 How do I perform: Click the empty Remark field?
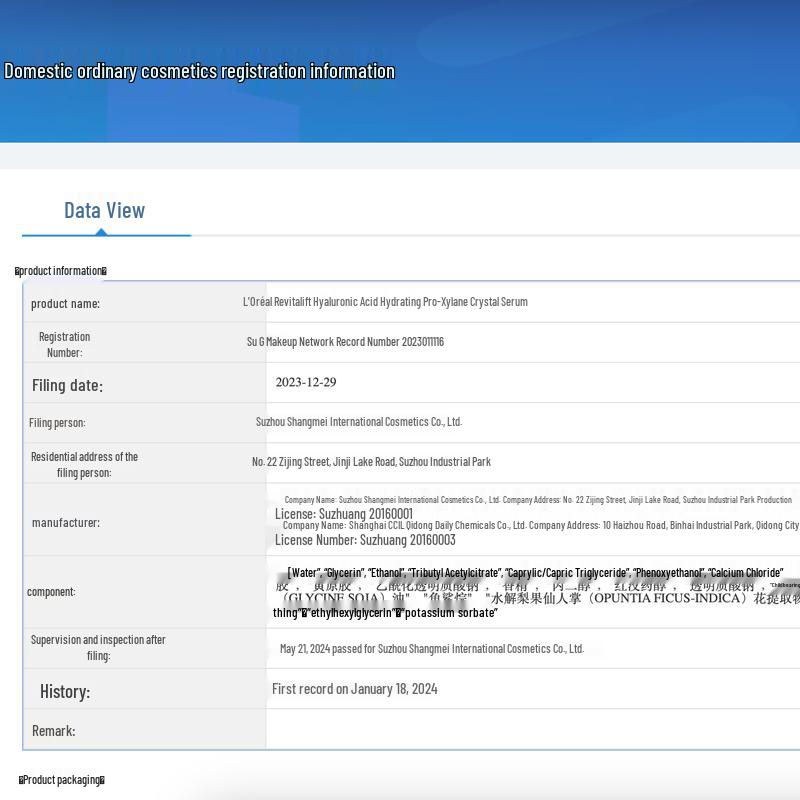[530, 730]
